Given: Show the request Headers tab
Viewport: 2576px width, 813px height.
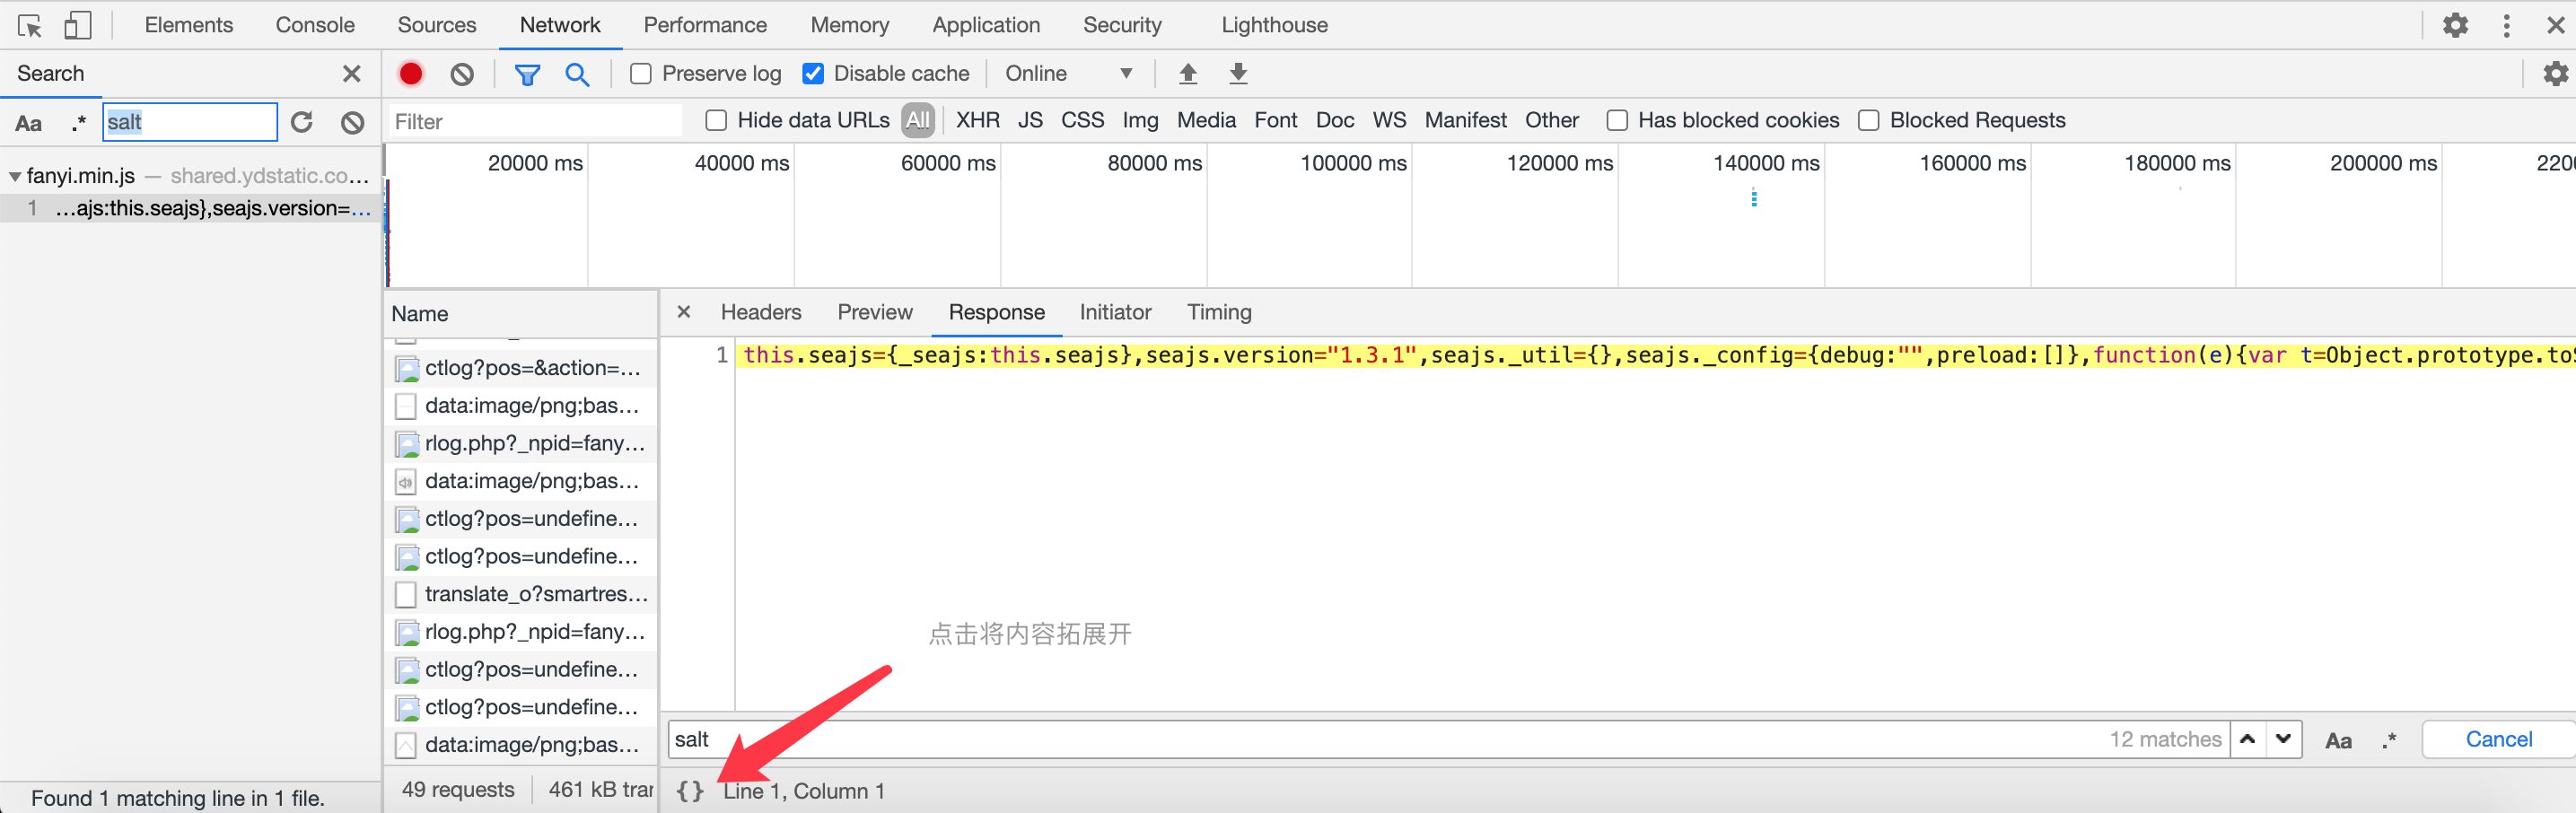Looking at the screenshot, I should tap(760, 312).
